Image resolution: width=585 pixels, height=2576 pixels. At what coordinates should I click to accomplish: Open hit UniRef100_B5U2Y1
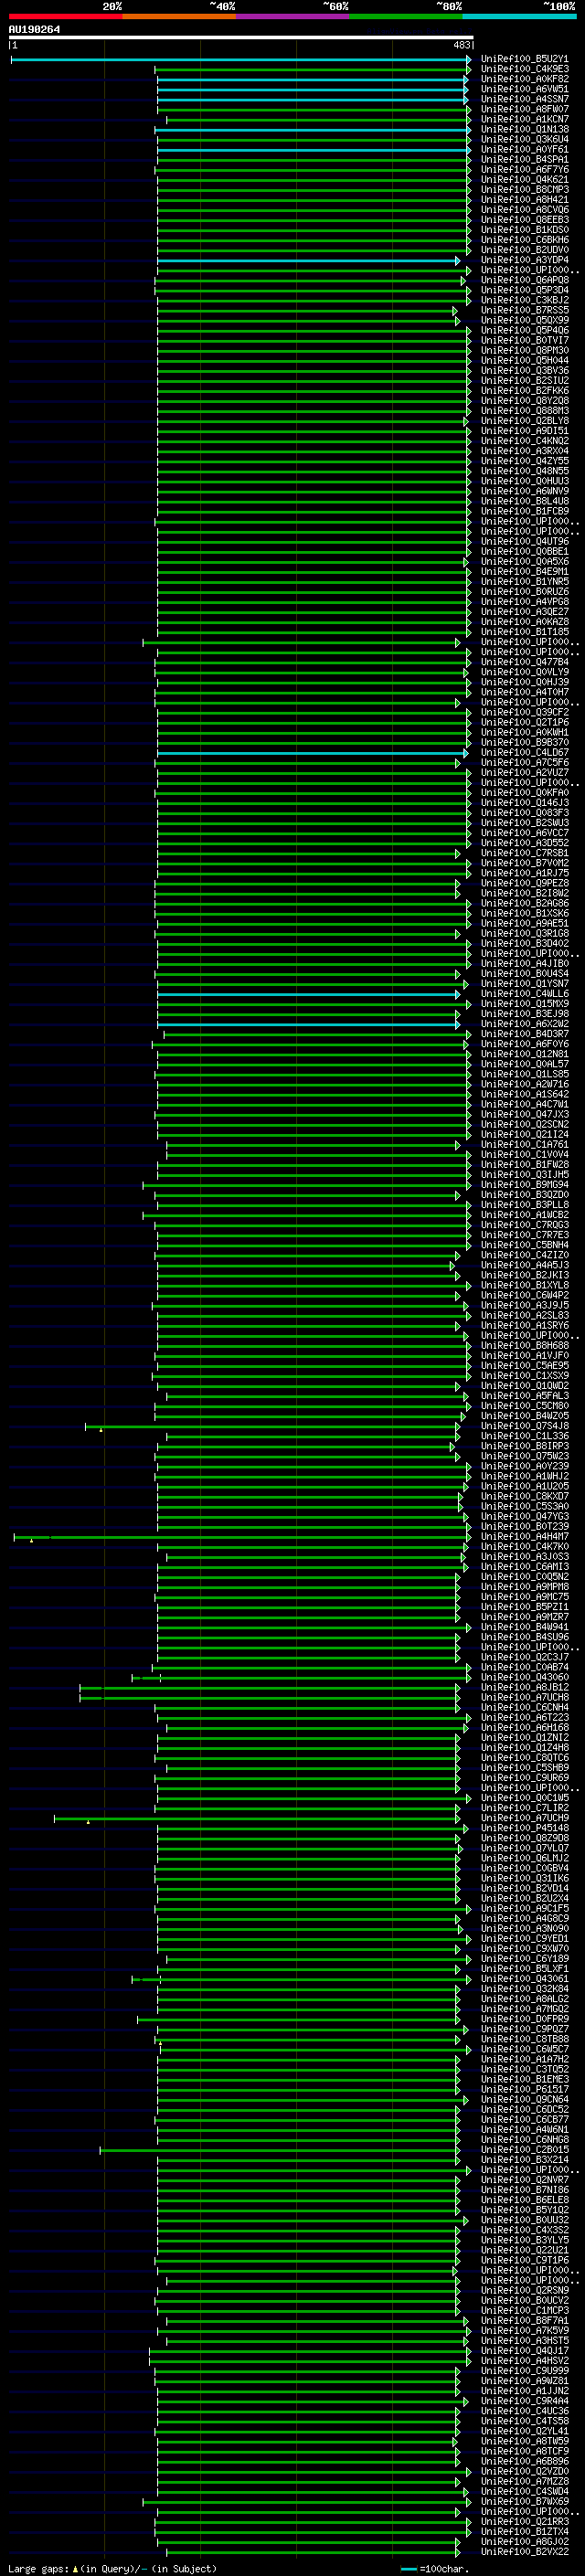coord(524,59)
